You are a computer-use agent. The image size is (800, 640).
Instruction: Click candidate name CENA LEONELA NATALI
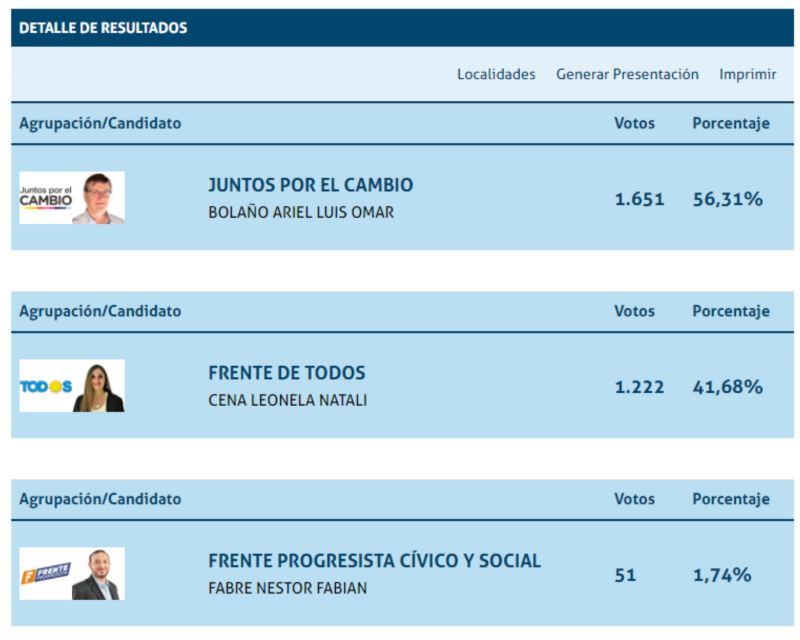(x=287, y=400)
